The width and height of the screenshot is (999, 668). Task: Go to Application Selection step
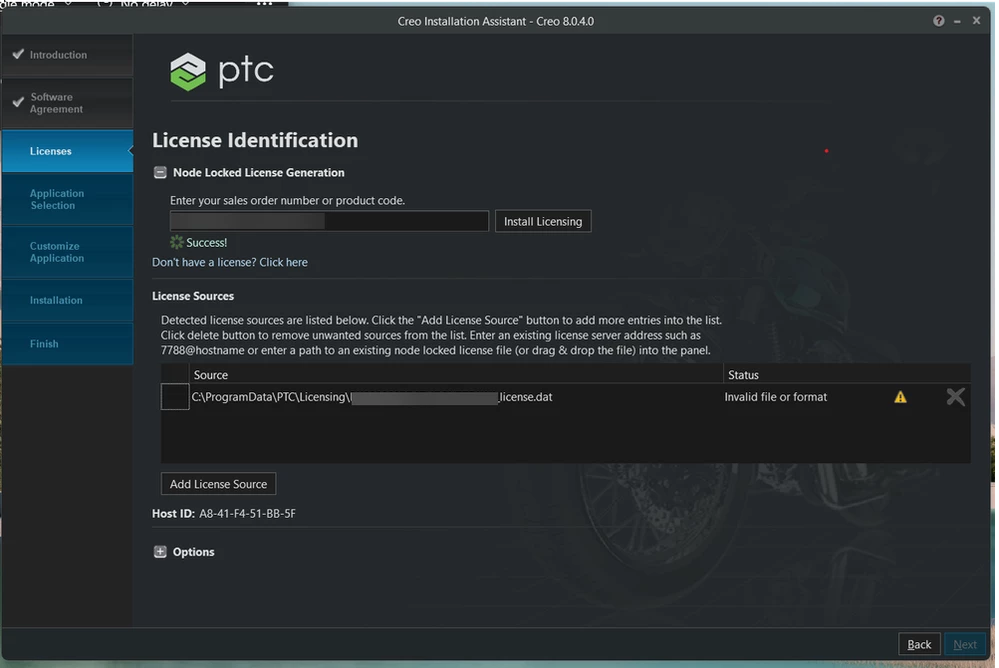(68, 199)
